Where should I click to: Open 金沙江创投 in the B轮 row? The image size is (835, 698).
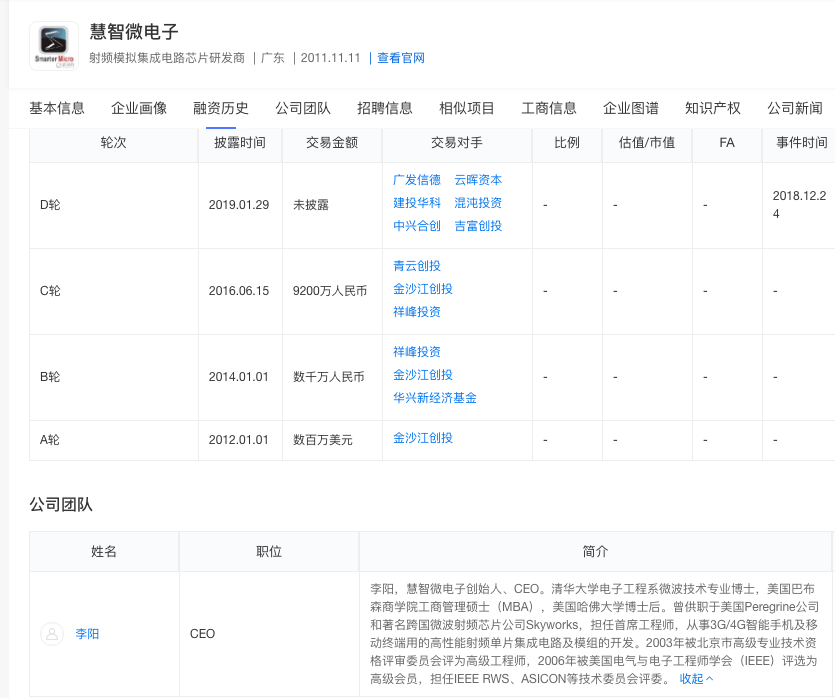pos(423,375)
